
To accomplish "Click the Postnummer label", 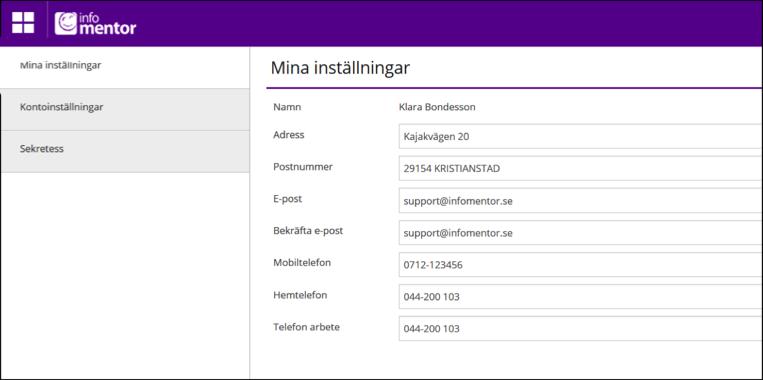I will 303,166.
